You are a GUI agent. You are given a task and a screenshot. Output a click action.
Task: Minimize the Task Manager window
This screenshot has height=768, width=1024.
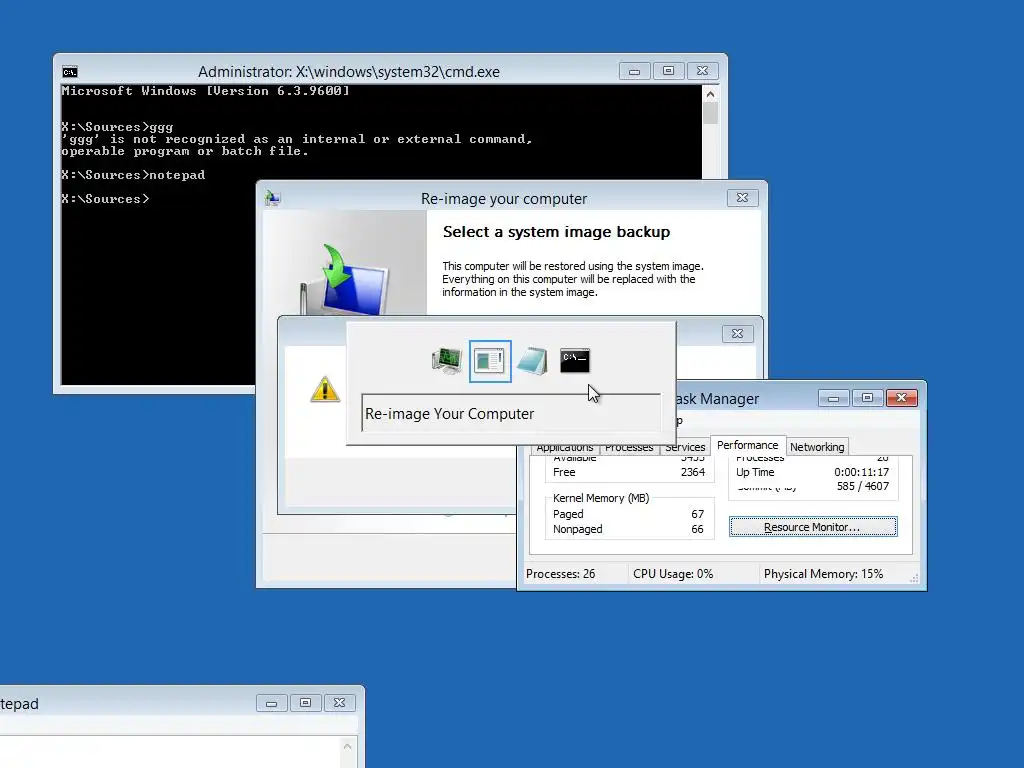pos(833,398)
